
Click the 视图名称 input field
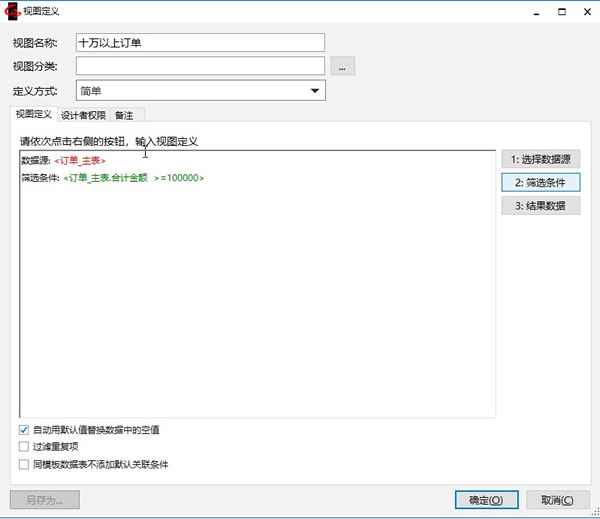point(200,43)
